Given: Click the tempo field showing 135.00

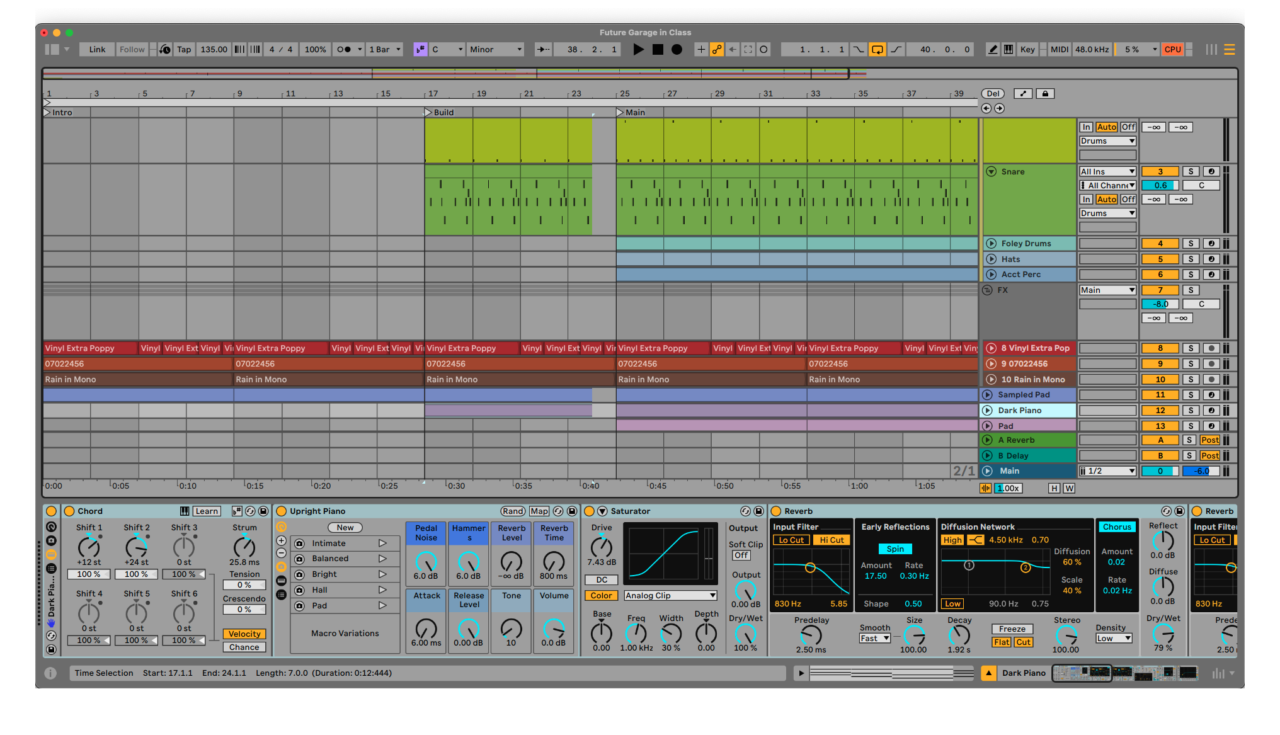Looking at the screenshot, I should 213,49.
